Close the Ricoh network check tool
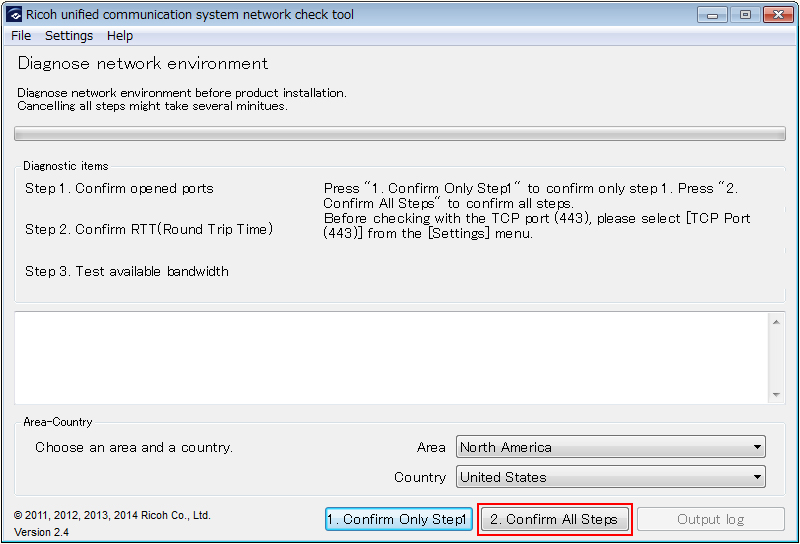800x544 pixels. pos(777,14)
